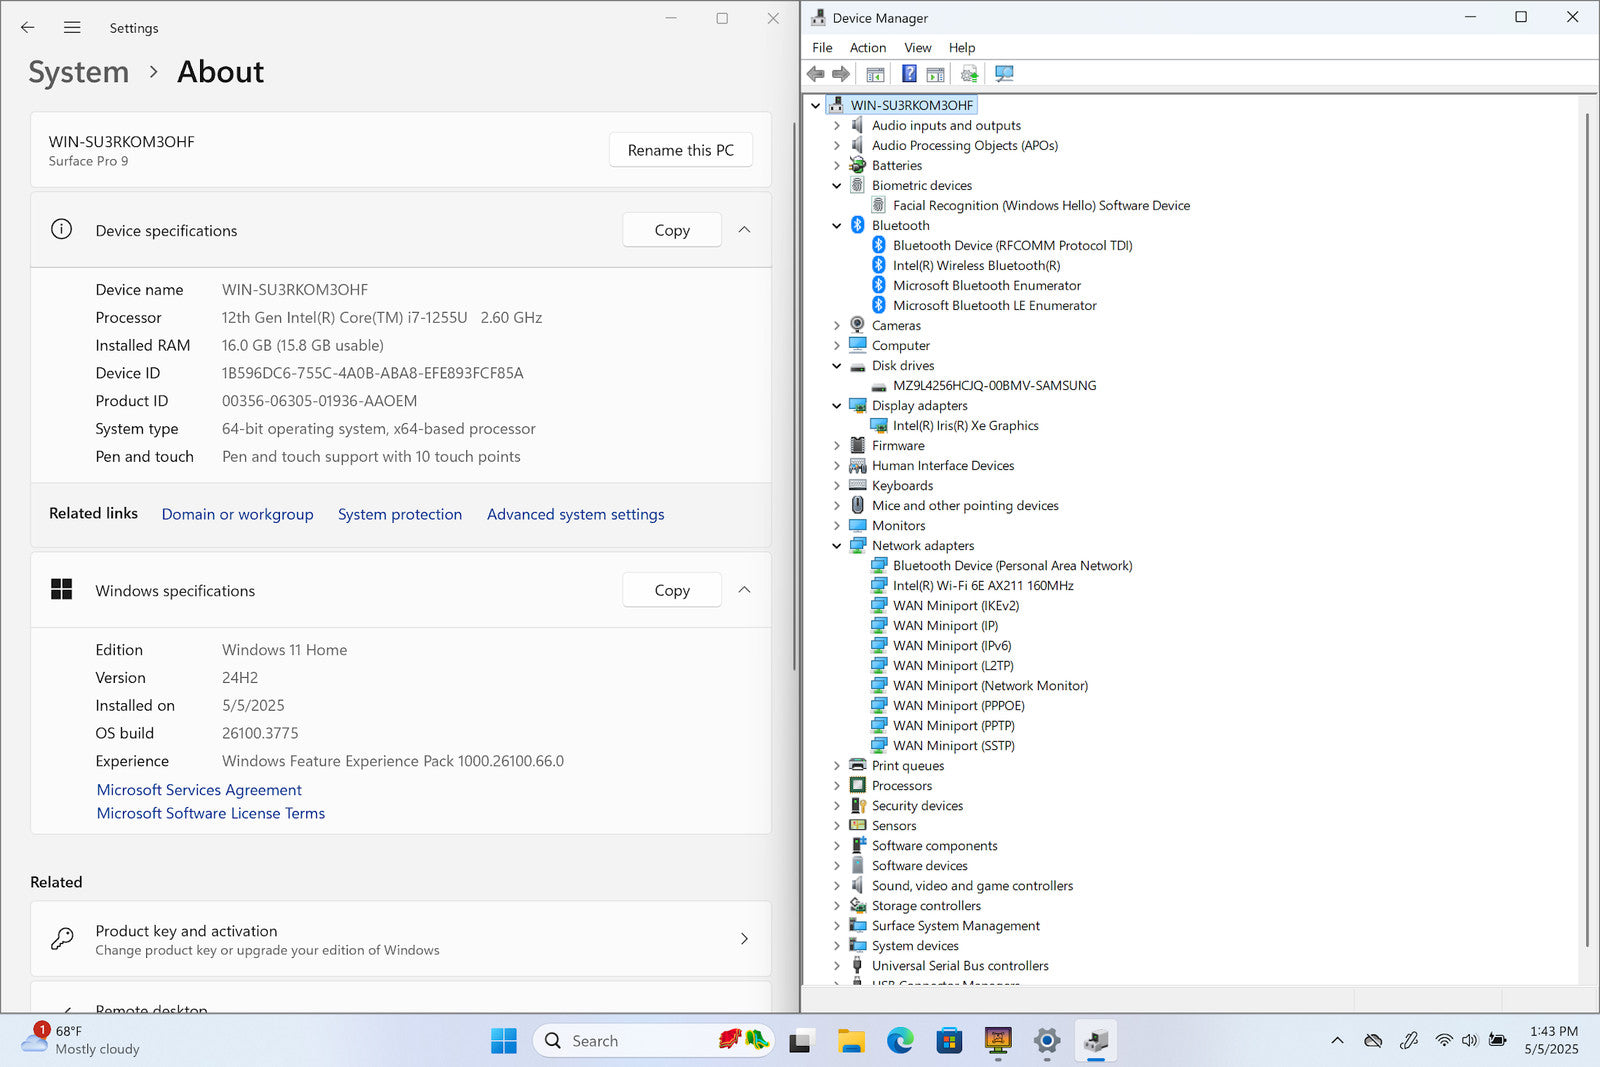Open Domain or workgroup link
Image resolution: width=1600 pixels, height=1067 pixels.
coord(238,514)
